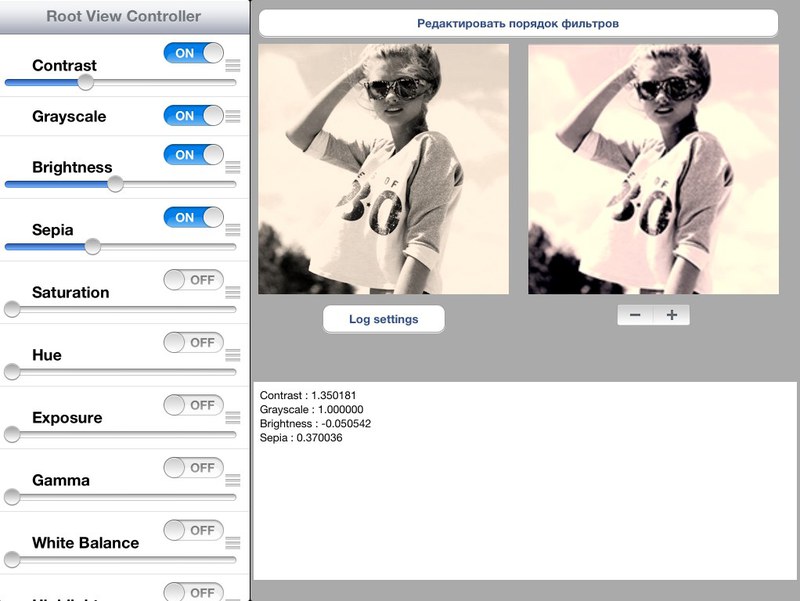Viewport: 800px width, 601px height.
Task: Click the Gamma drag handle icon
Action: (x=235, y=480)
